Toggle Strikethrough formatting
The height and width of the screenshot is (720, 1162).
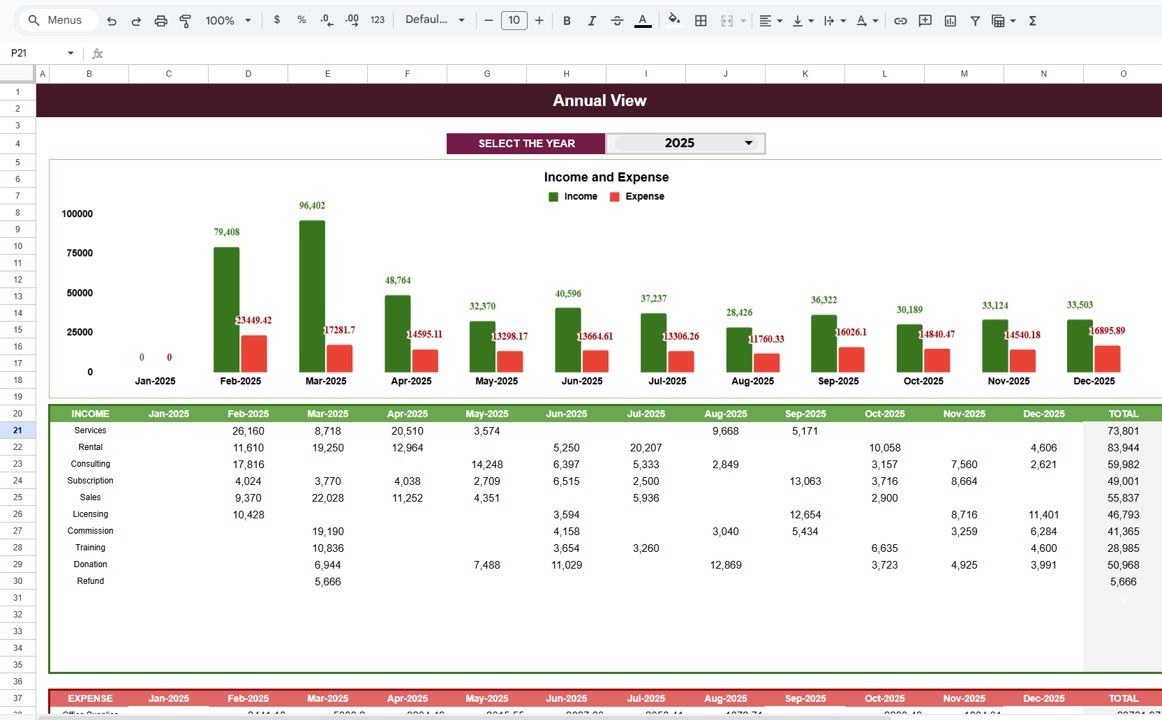(617, 20)
